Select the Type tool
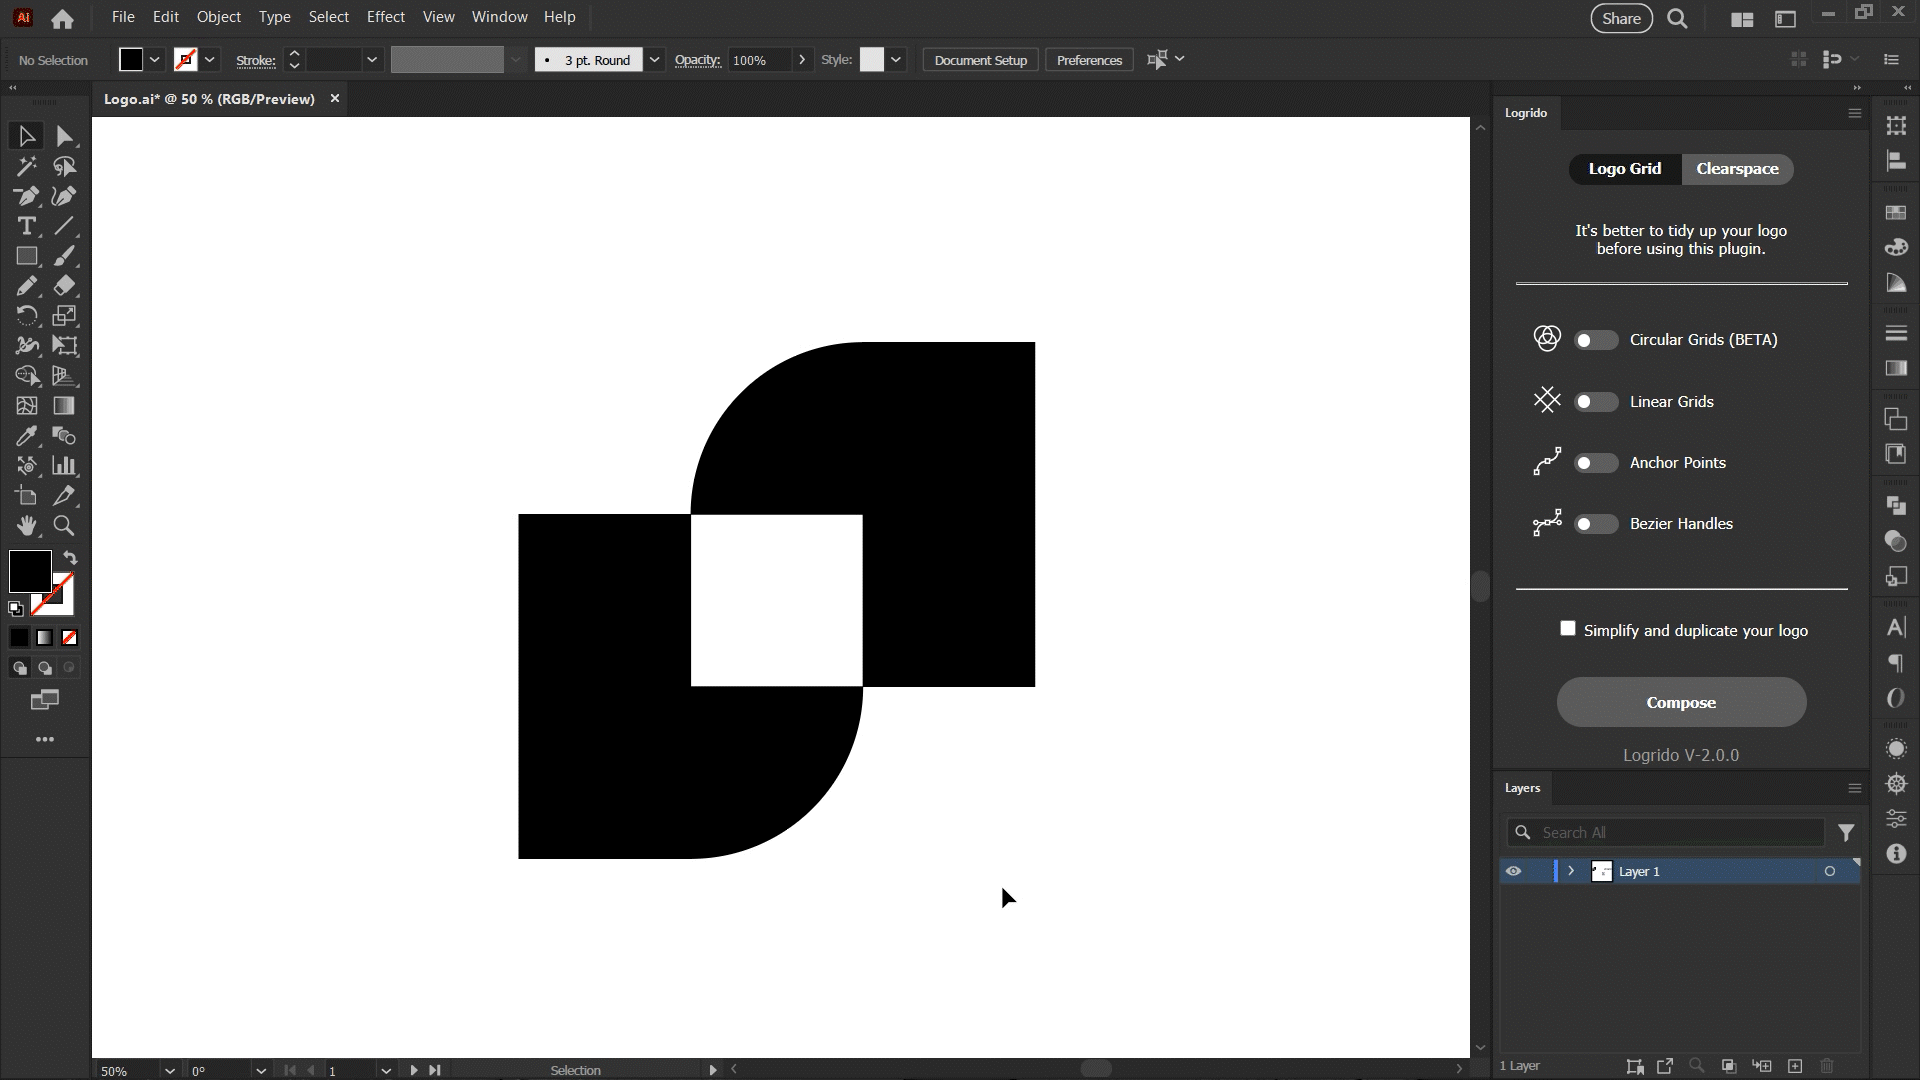1920x1080 pixels. coord(27,226)
